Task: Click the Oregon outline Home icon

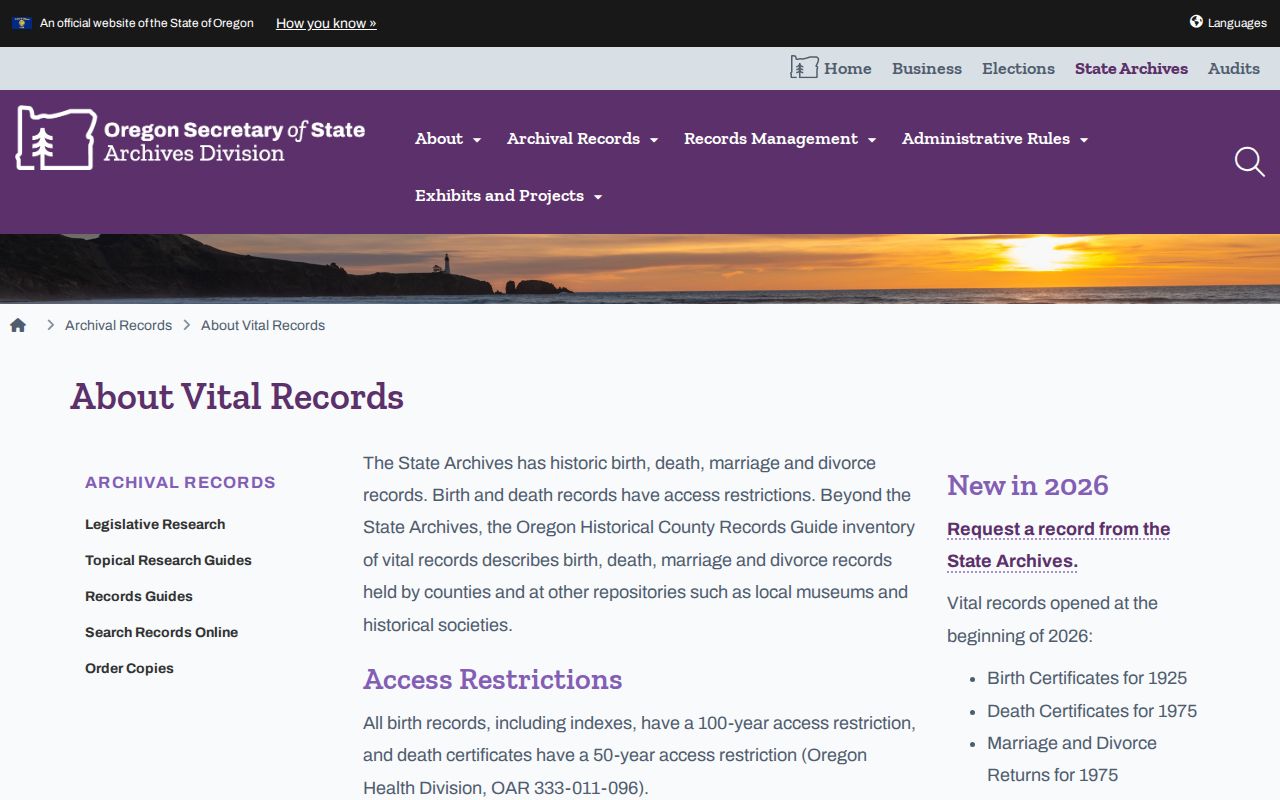Action: 804,68
